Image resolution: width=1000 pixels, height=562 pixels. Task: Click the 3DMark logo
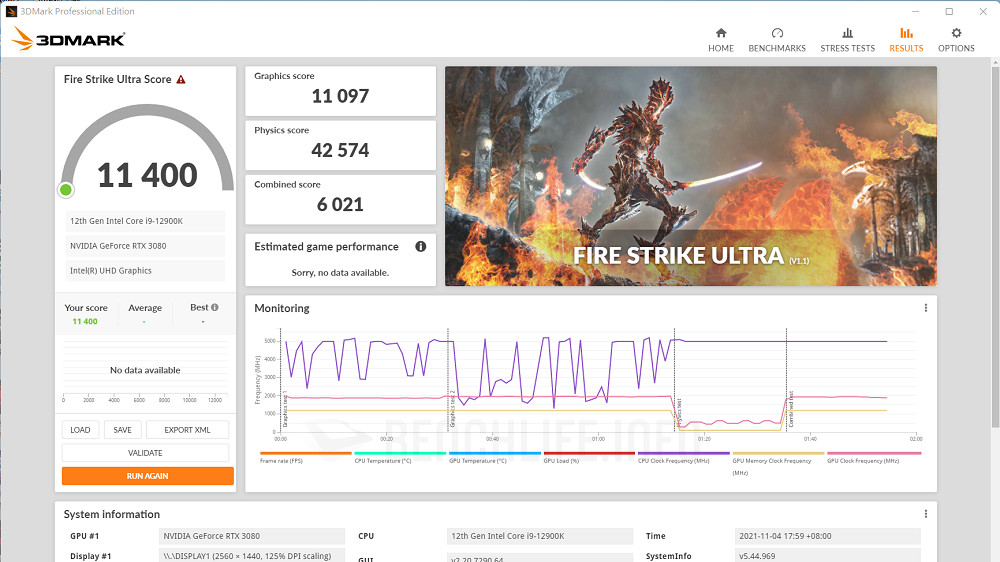pos(68,39)
